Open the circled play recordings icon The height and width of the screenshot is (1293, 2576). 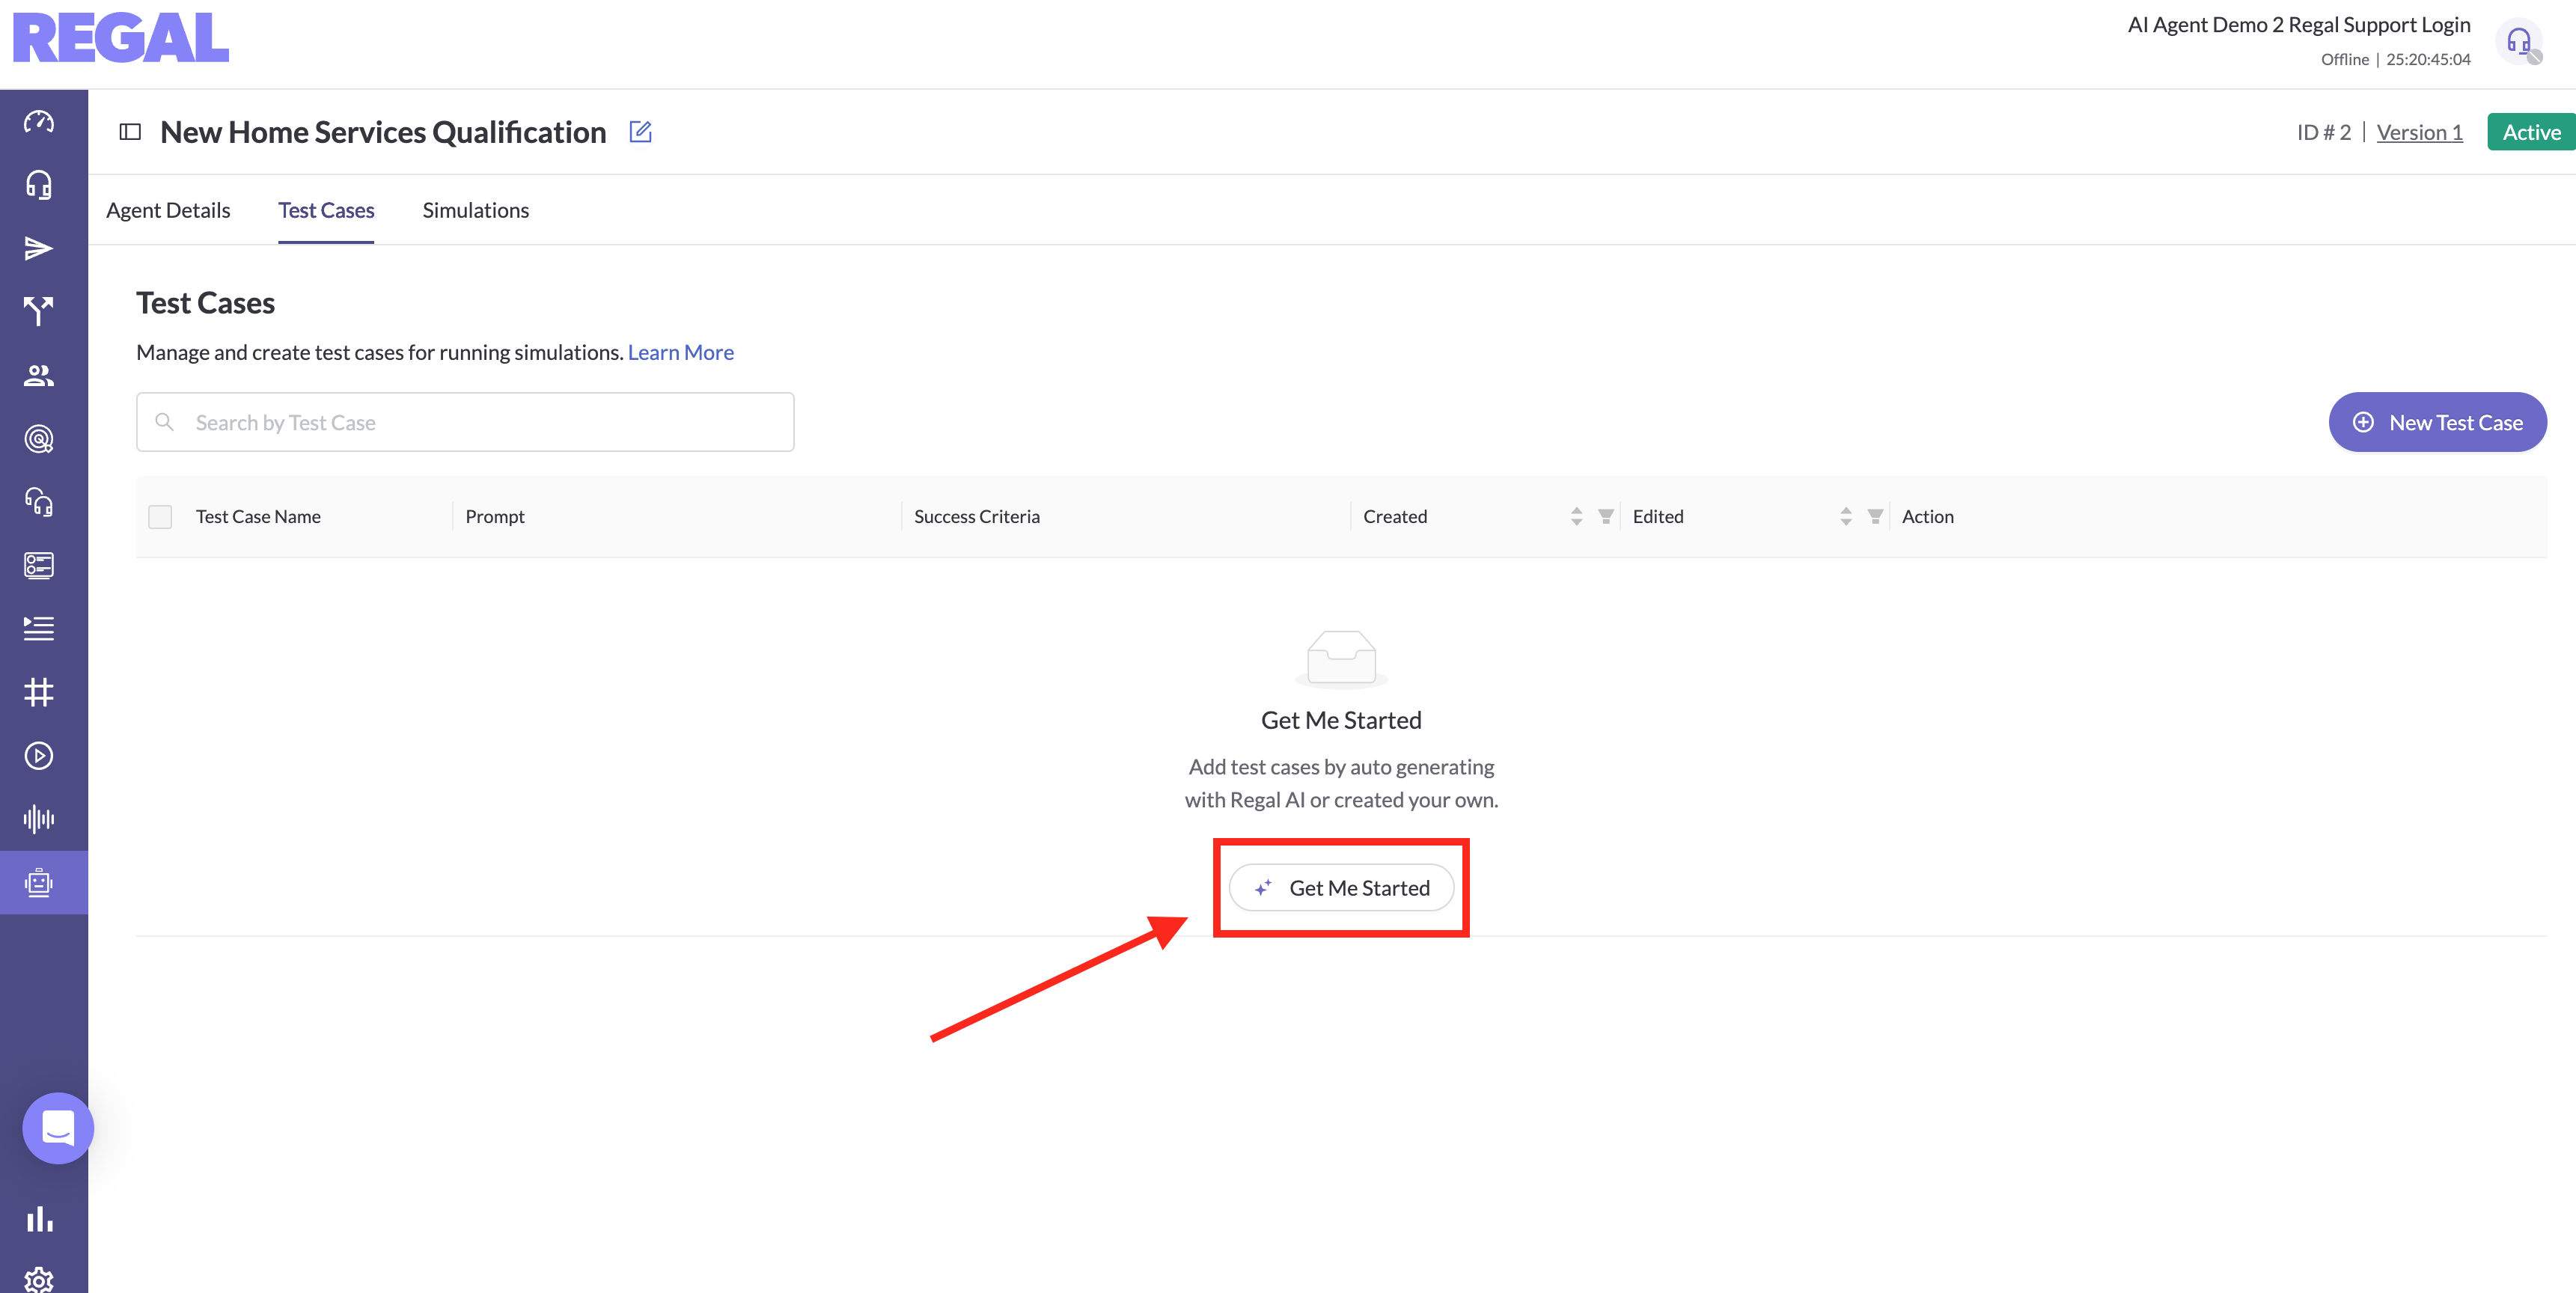click(x=39, y=755)
